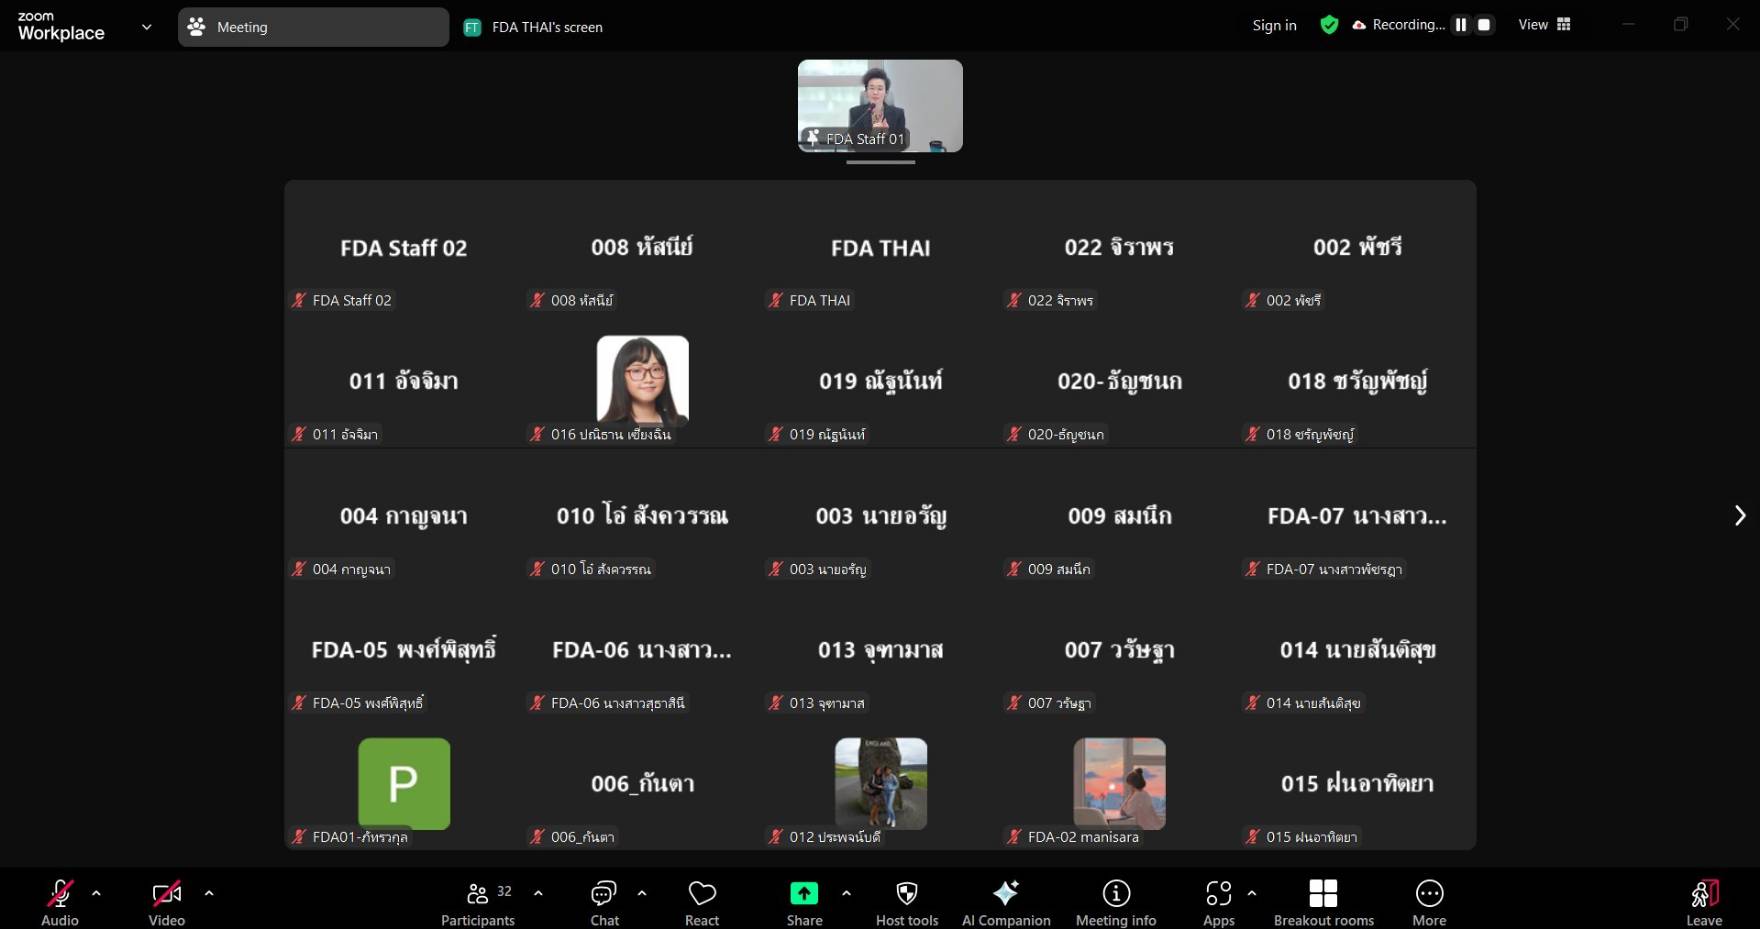Stop the recording
Viewport: 1760px width, 929px height.
pos(1484,25)
